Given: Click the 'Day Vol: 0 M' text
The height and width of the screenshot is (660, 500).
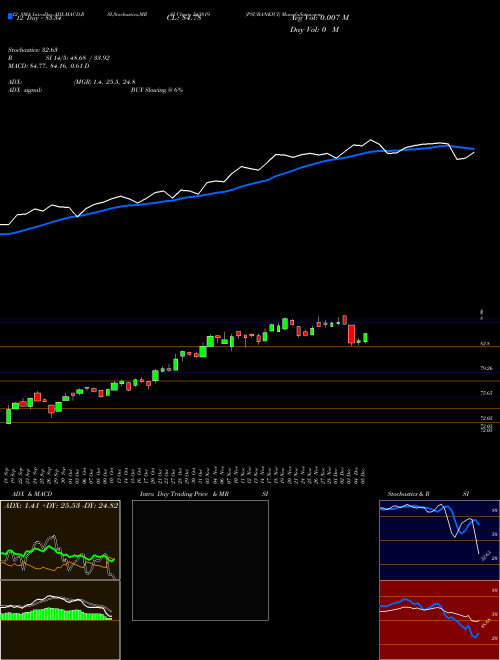Looking at the screenshot, I should point(314,29).
